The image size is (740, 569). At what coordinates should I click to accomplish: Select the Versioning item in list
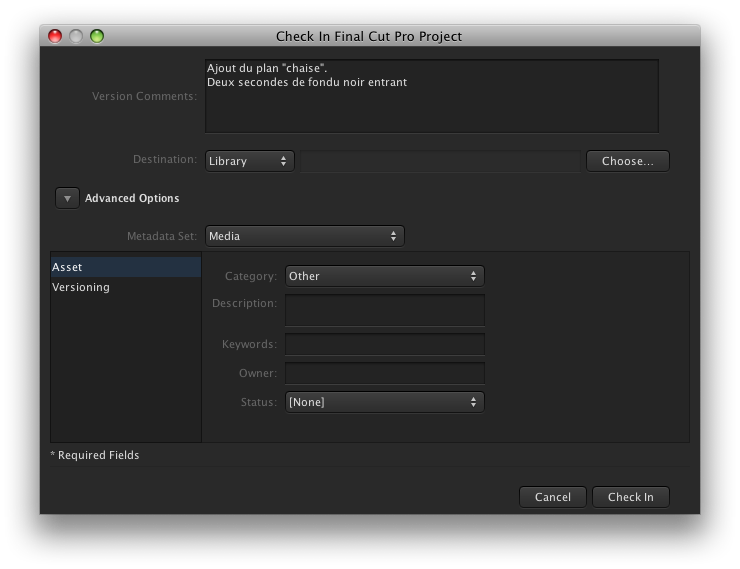pos(126,287)
